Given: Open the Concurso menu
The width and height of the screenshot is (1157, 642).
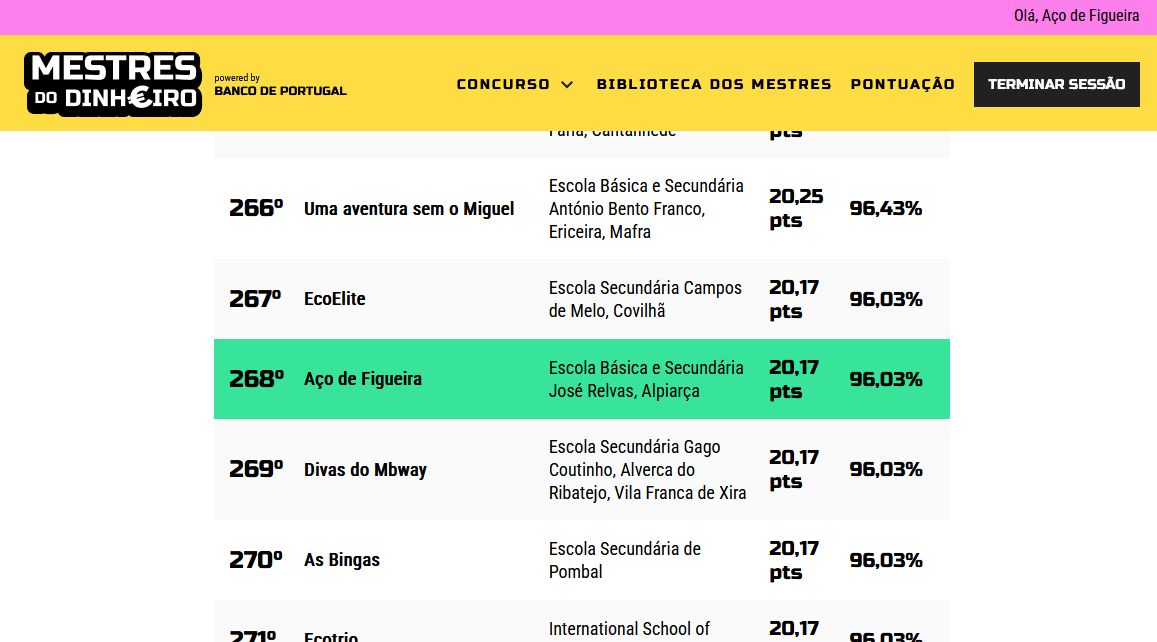Looking at the screenshot, I should [504, 85].
